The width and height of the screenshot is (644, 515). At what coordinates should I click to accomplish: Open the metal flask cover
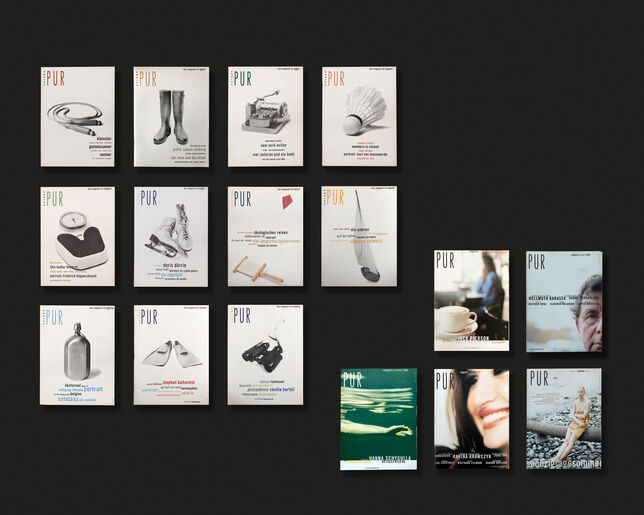[77, 355]
